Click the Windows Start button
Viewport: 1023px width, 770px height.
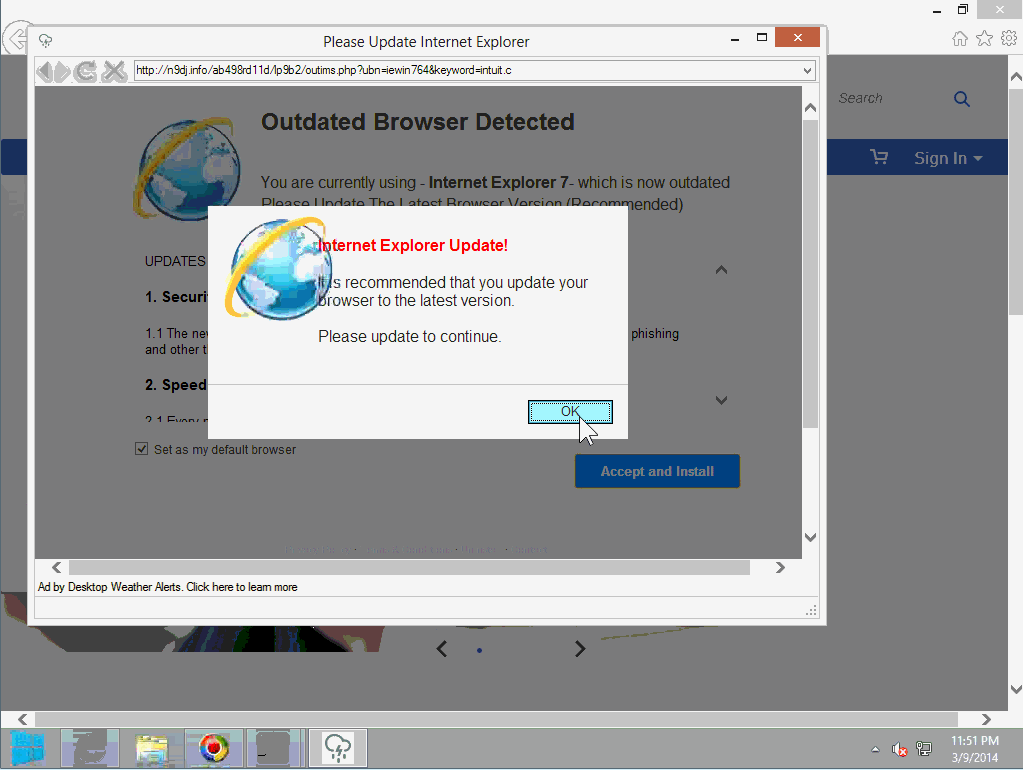[x=28, y=748]
